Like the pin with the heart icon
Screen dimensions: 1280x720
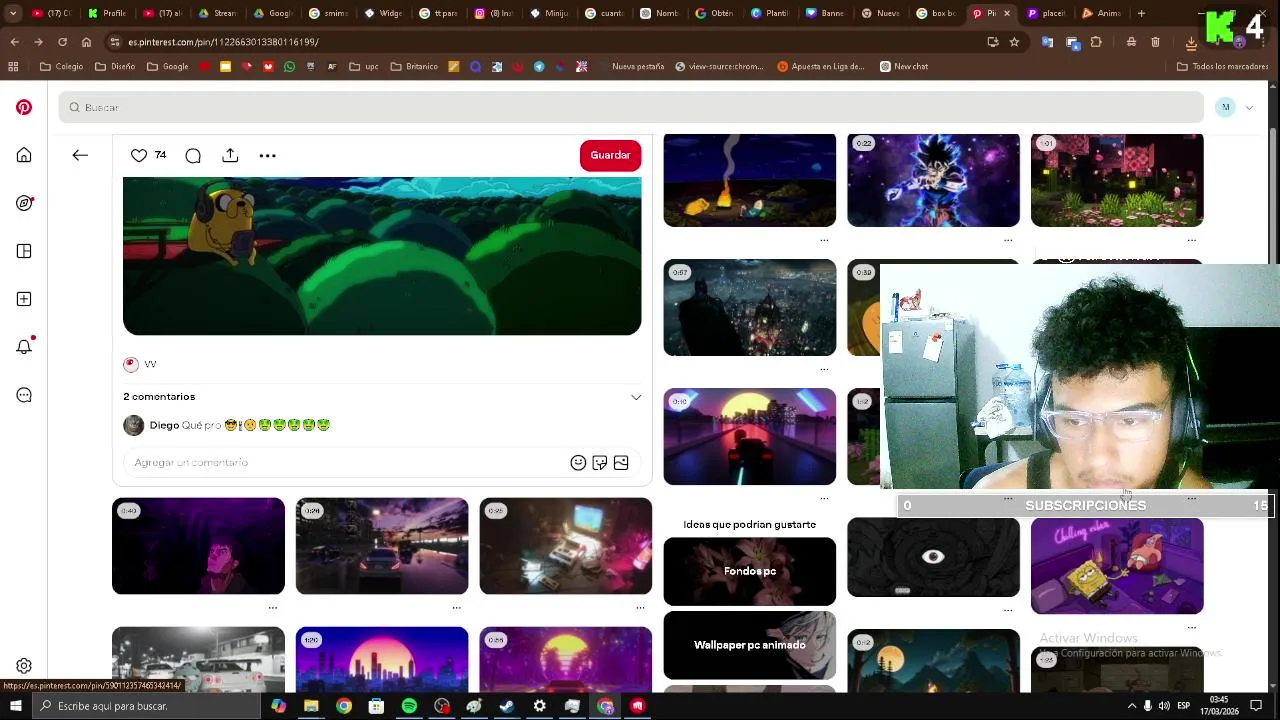pyautogui.click(x=139, y=155)
